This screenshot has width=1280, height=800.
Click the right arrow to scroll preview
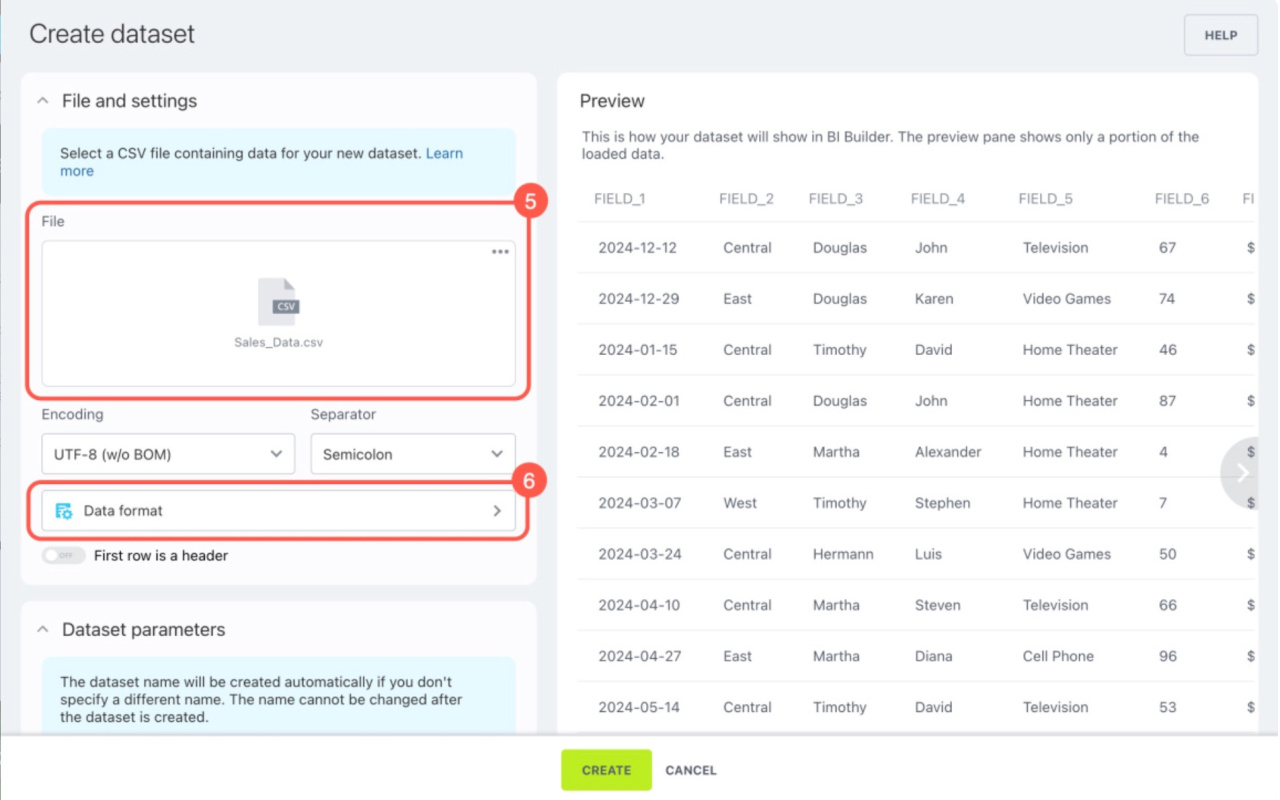pos(1243,472)
